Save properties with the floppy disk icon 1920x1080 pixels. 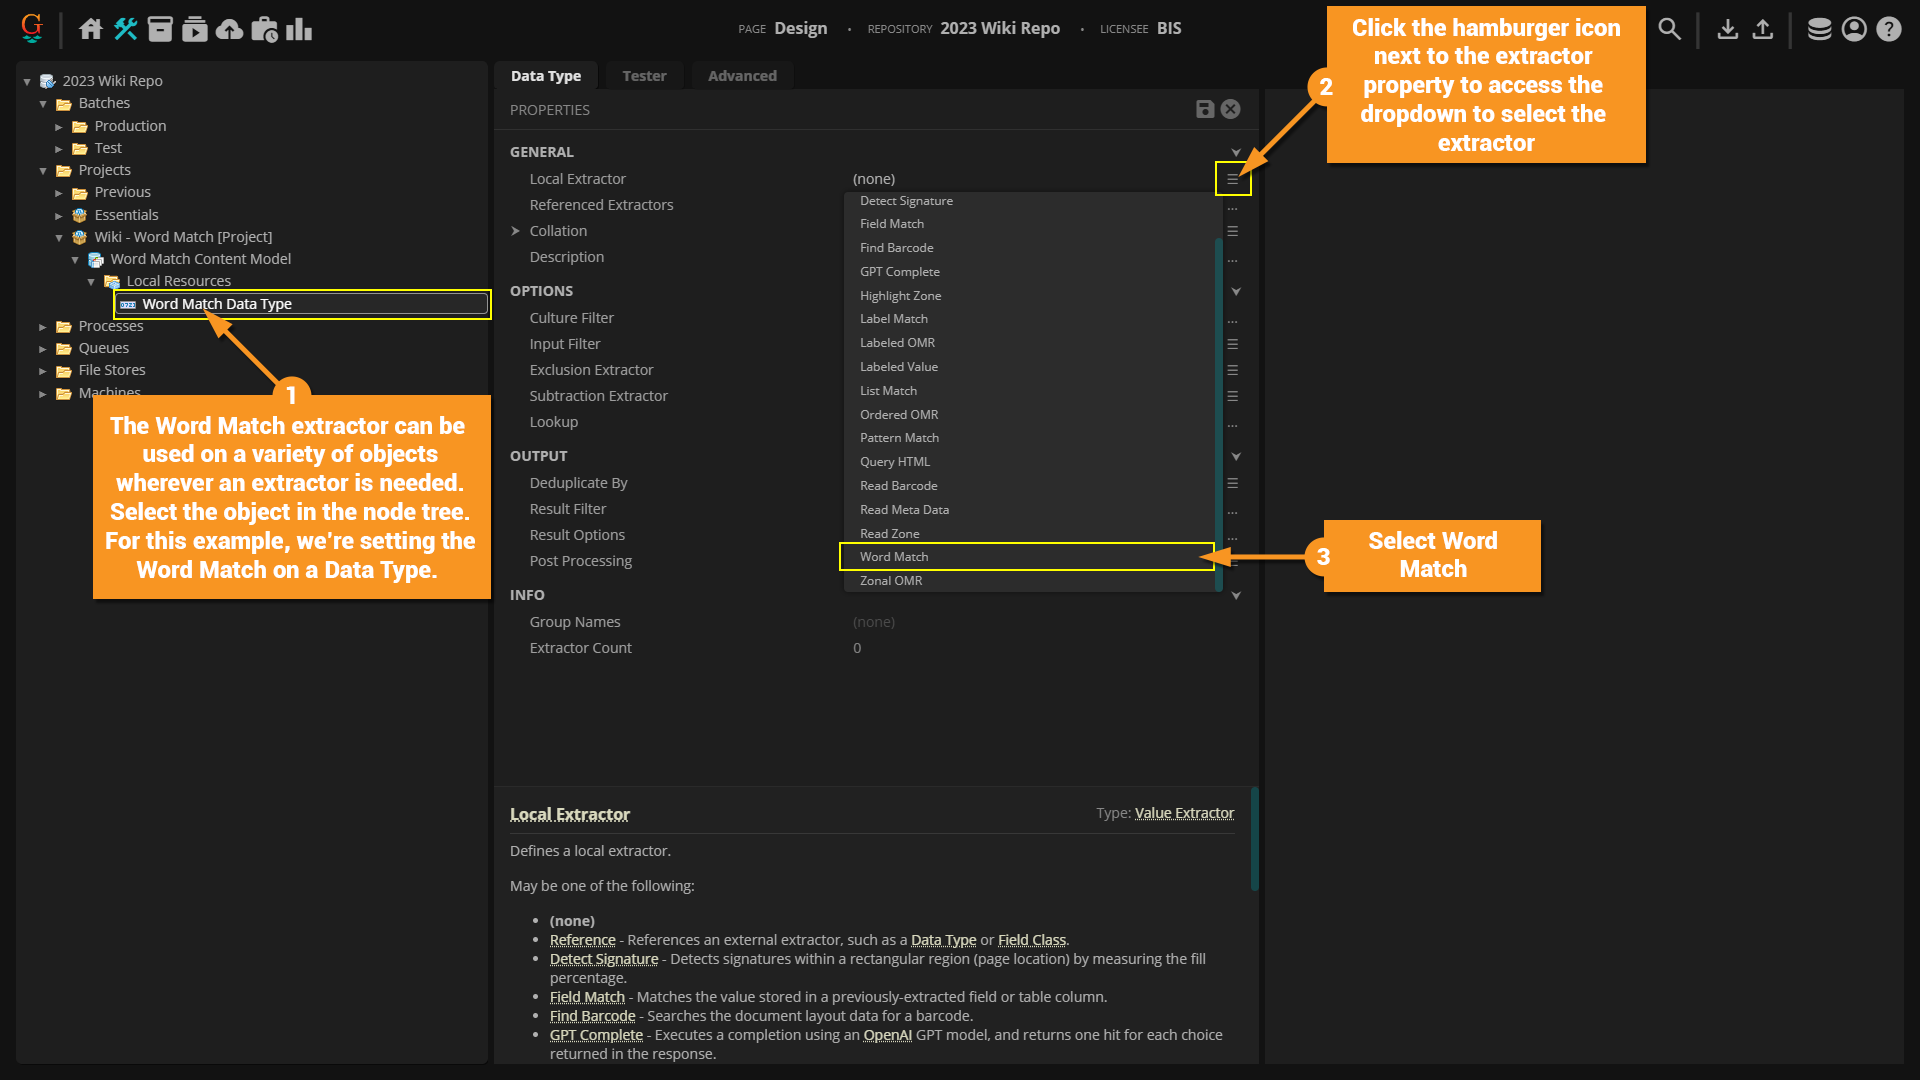pos(1205,109)
